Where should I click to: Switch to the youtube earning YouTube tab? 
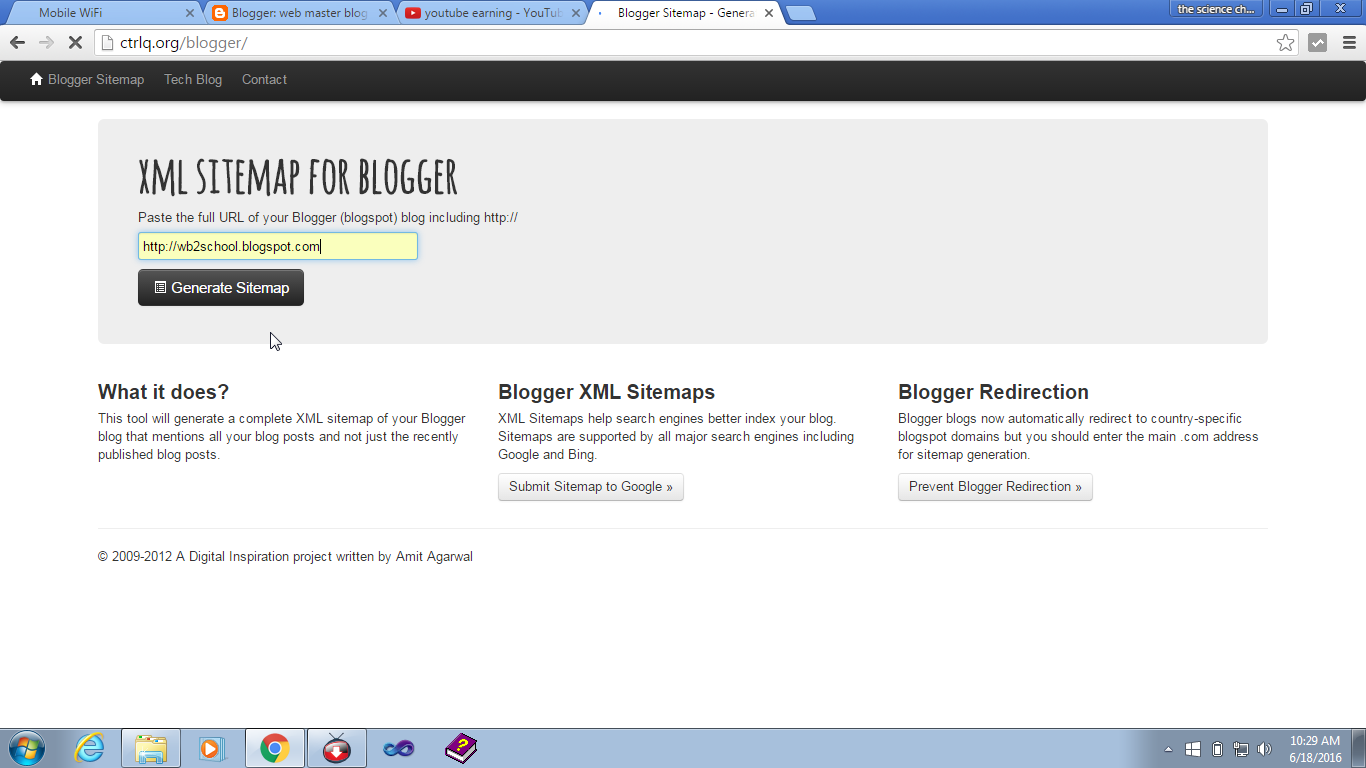(x=493, y=13)
